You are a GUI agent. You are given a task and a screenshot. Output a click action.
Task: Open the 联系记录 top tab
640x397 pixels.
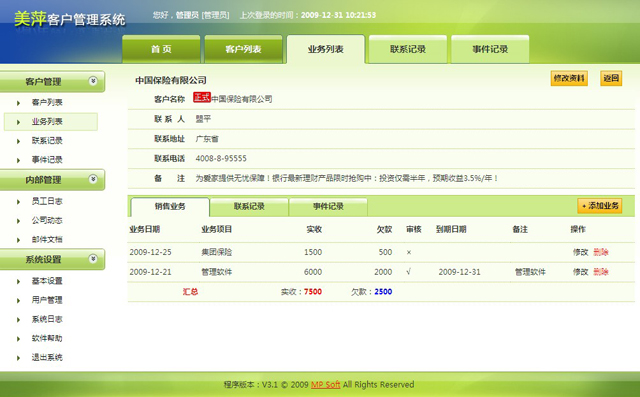408,49
